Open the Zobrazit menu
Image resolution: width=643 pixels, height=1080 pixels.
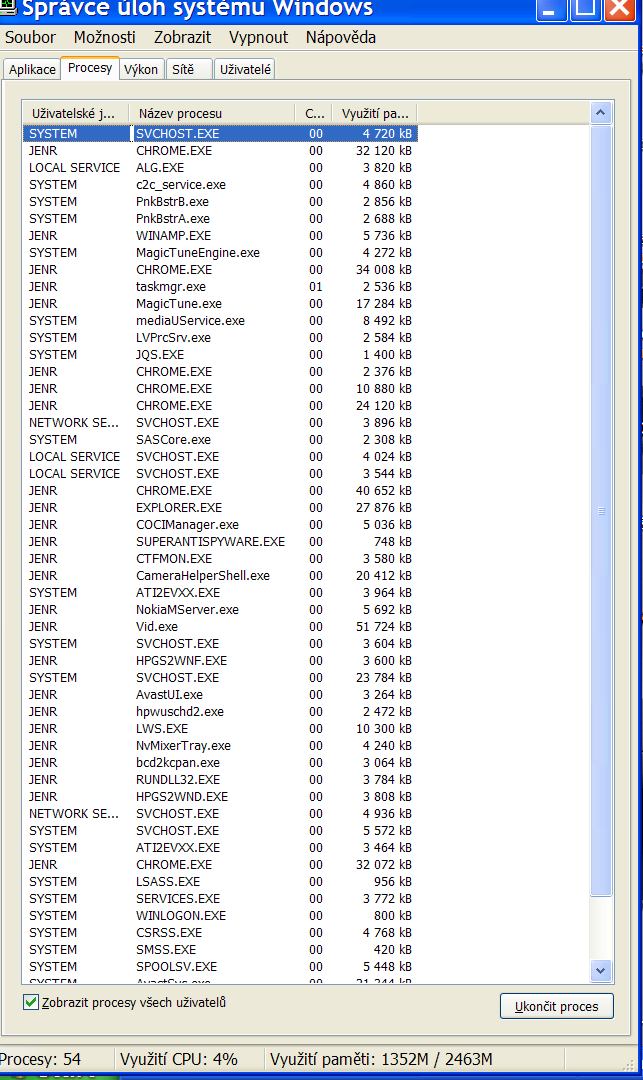pyautogui.click(x=182, y=37)
